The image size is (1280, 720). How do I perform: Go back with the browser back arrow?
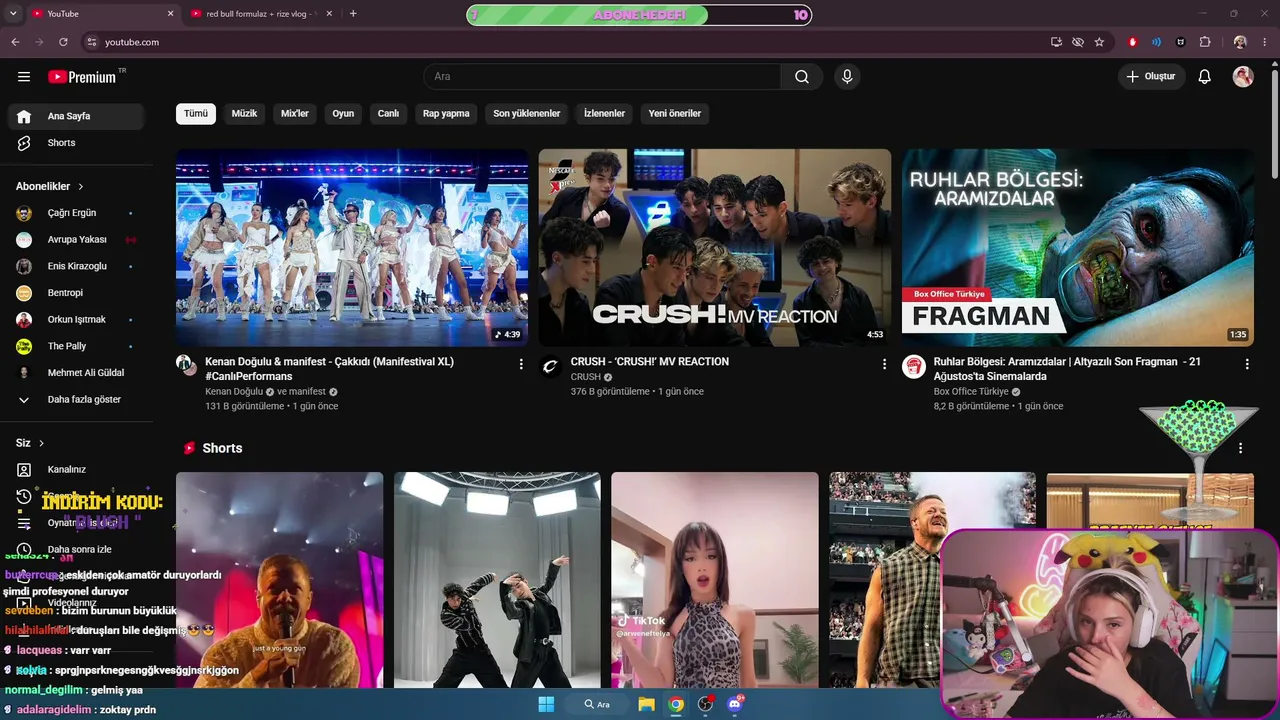point(15,42)
